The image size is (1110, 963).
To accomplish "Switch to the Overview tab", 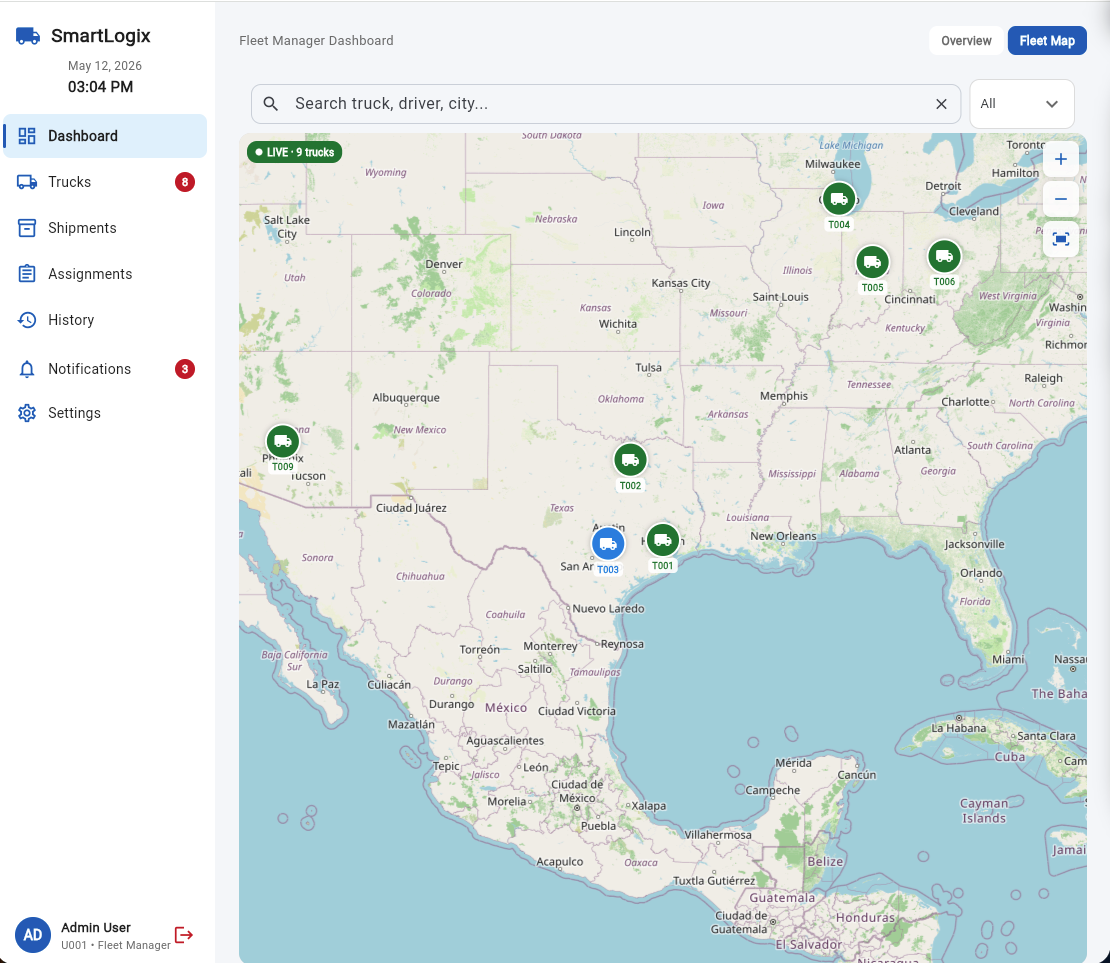I will click(966, 41).
